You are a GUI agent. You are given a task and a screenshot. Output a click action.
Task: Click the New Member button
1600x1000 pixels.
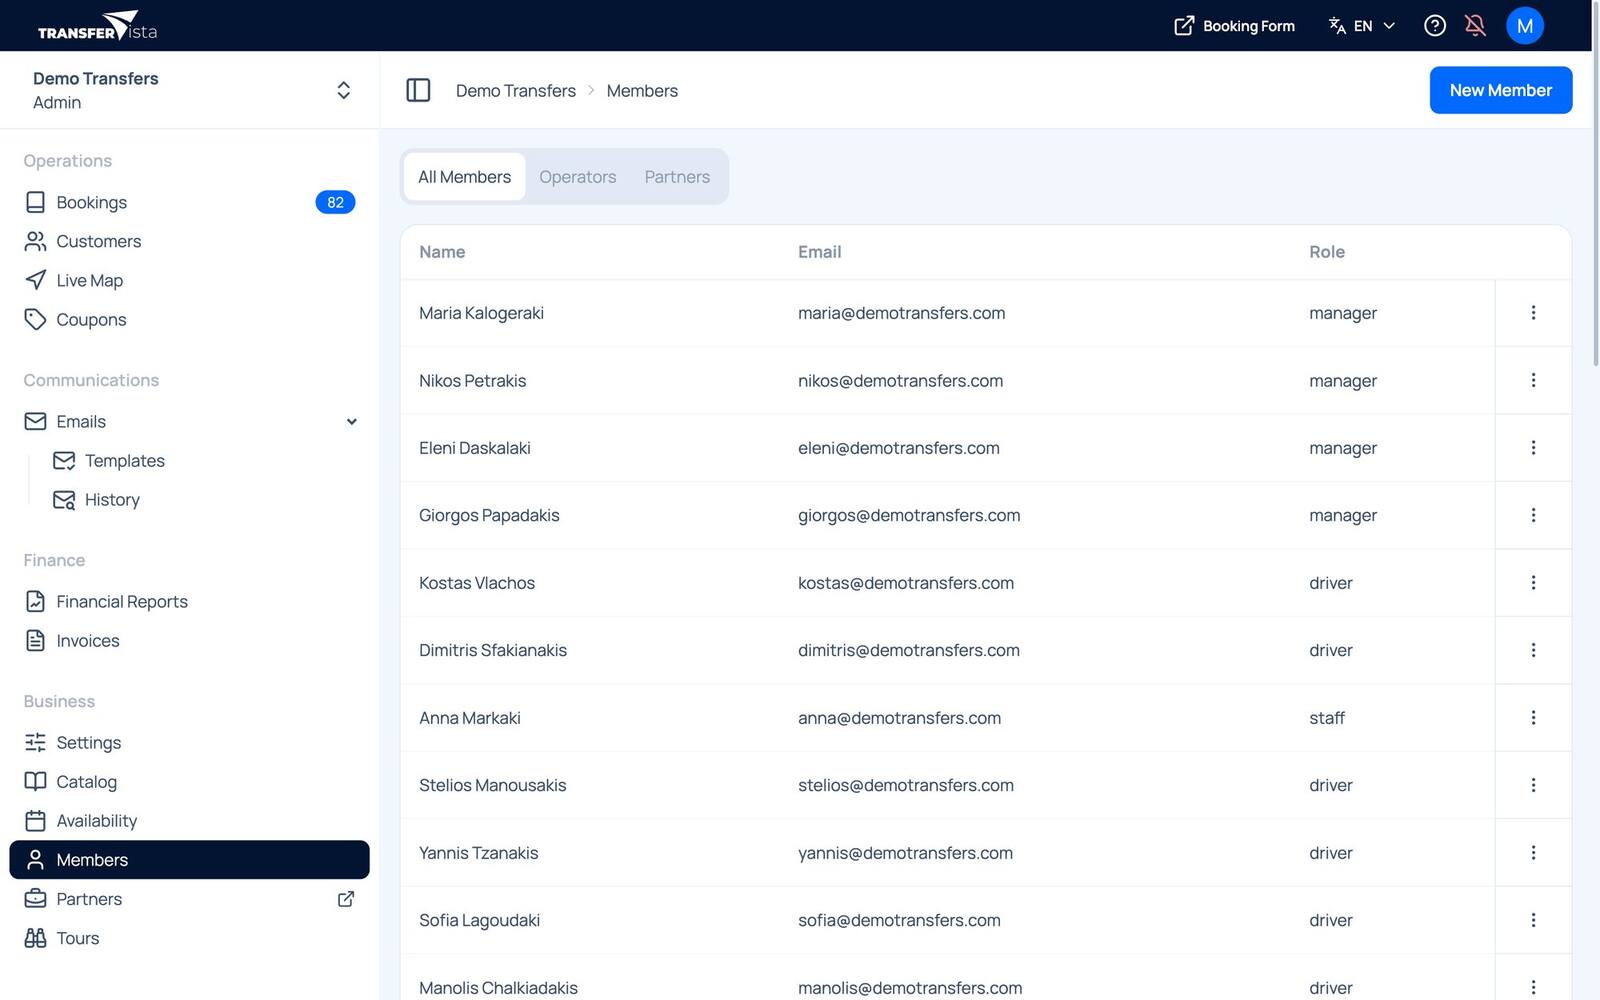click(x=1500, y=90)
